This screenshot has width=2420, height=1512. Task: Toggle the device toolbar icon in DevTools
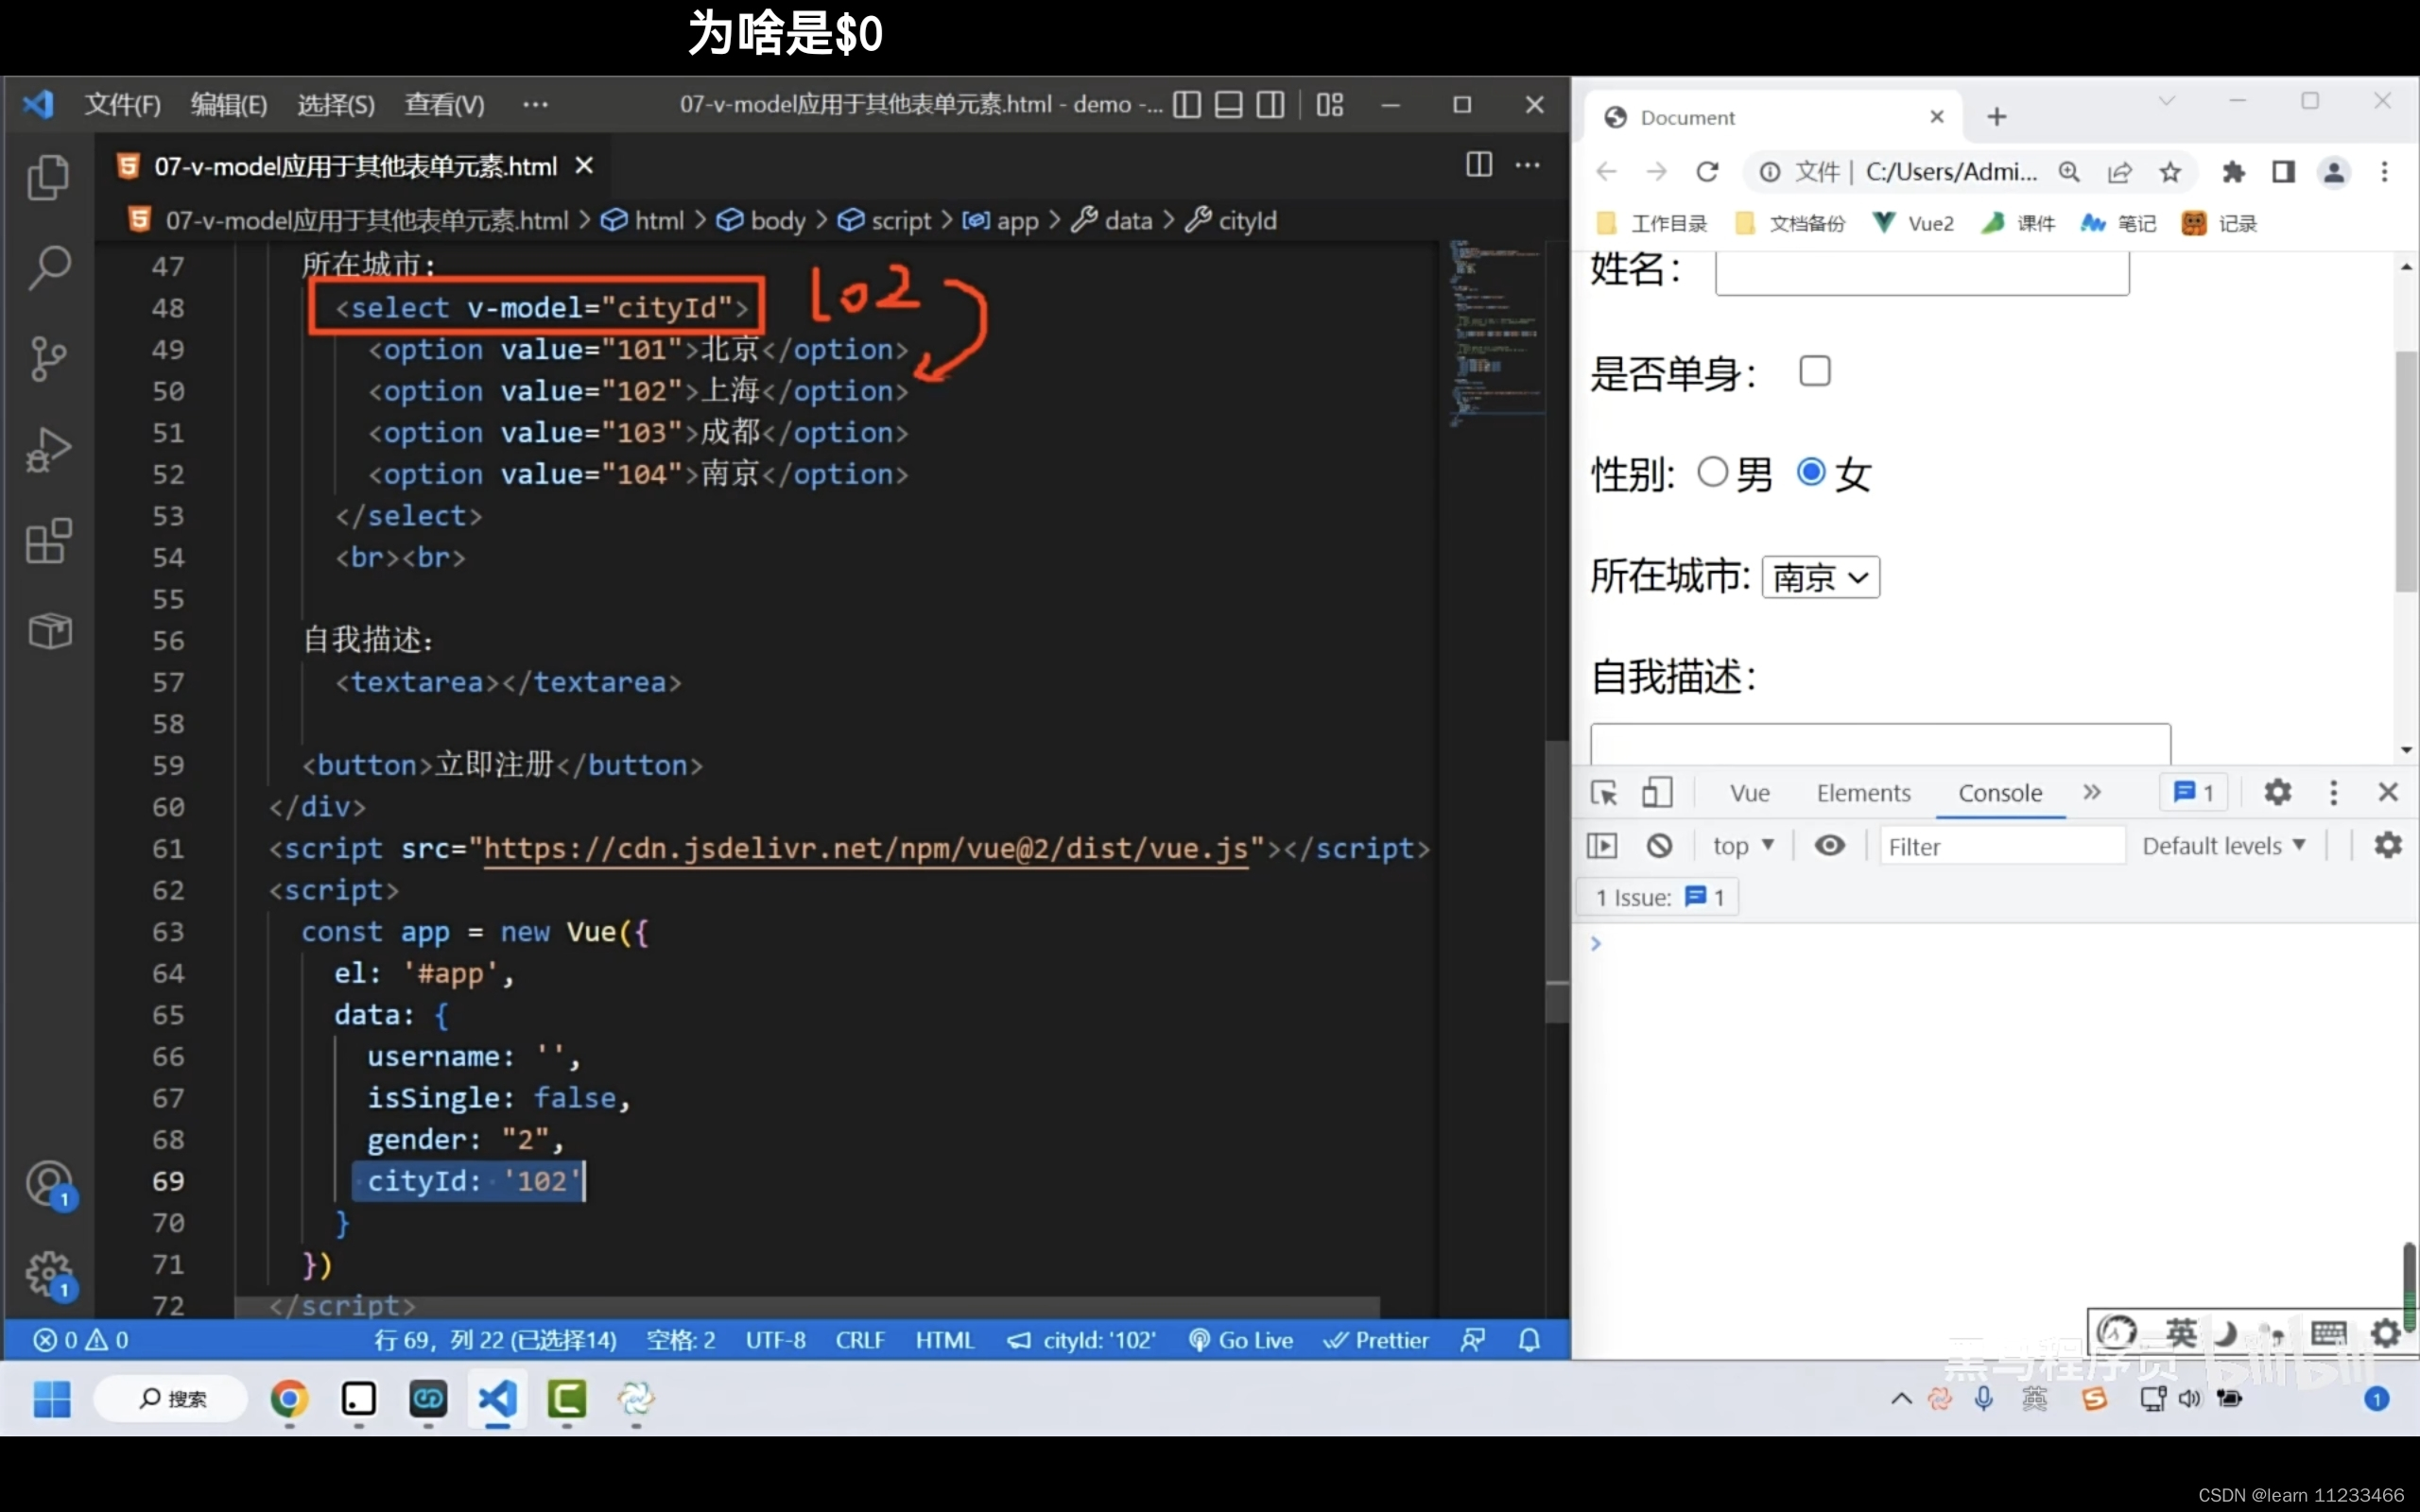(x=1657, y=793)
